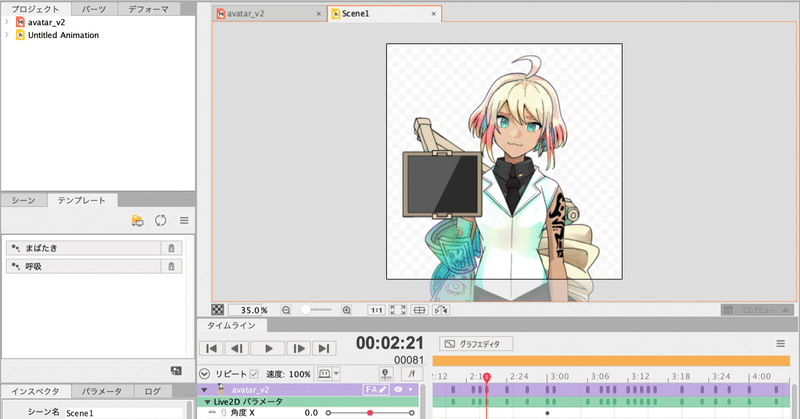Apply the まばたき template
Viewport: 800px width, 419px height.
(x=84, y=248)
